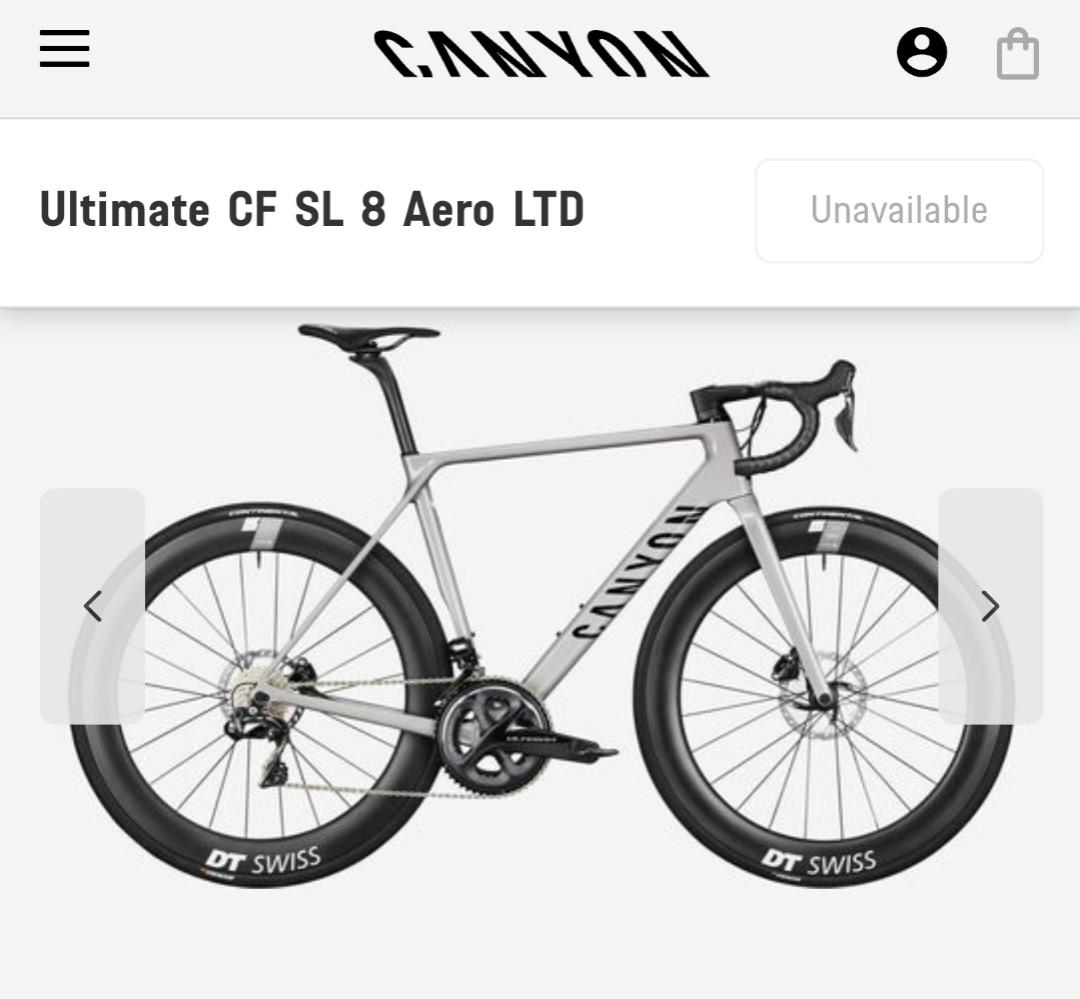Screen dimensions: 1080x999
Task: Show previous bike image with left chevron
Action: [x=92, y=606]
